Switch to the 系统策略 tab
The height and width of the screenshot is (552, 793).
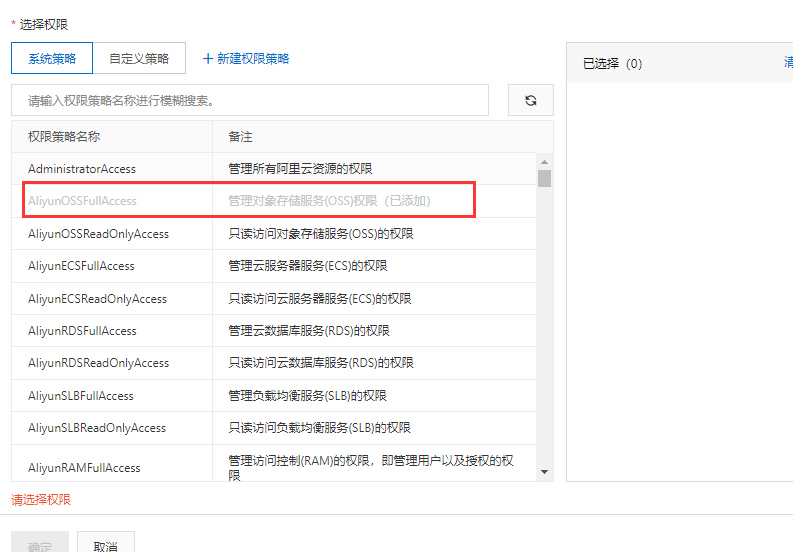coord(52,58)
